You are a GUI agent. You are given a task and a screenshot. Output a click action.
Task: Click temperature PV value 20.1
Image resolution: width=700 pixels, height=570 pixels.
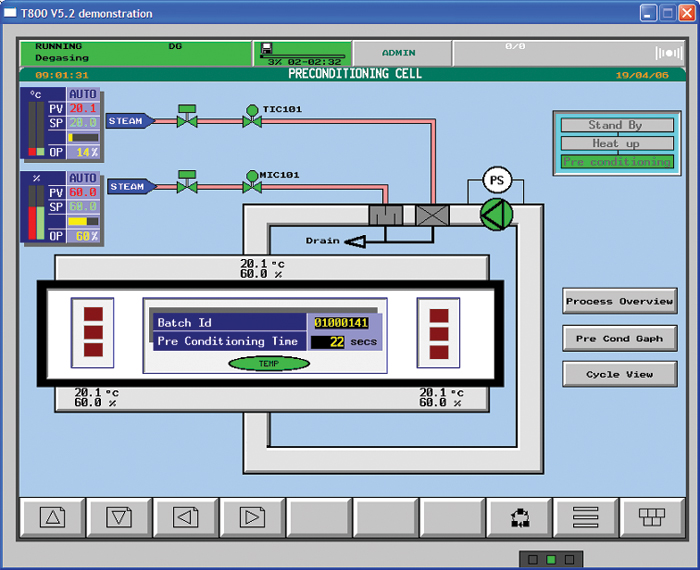83,108
